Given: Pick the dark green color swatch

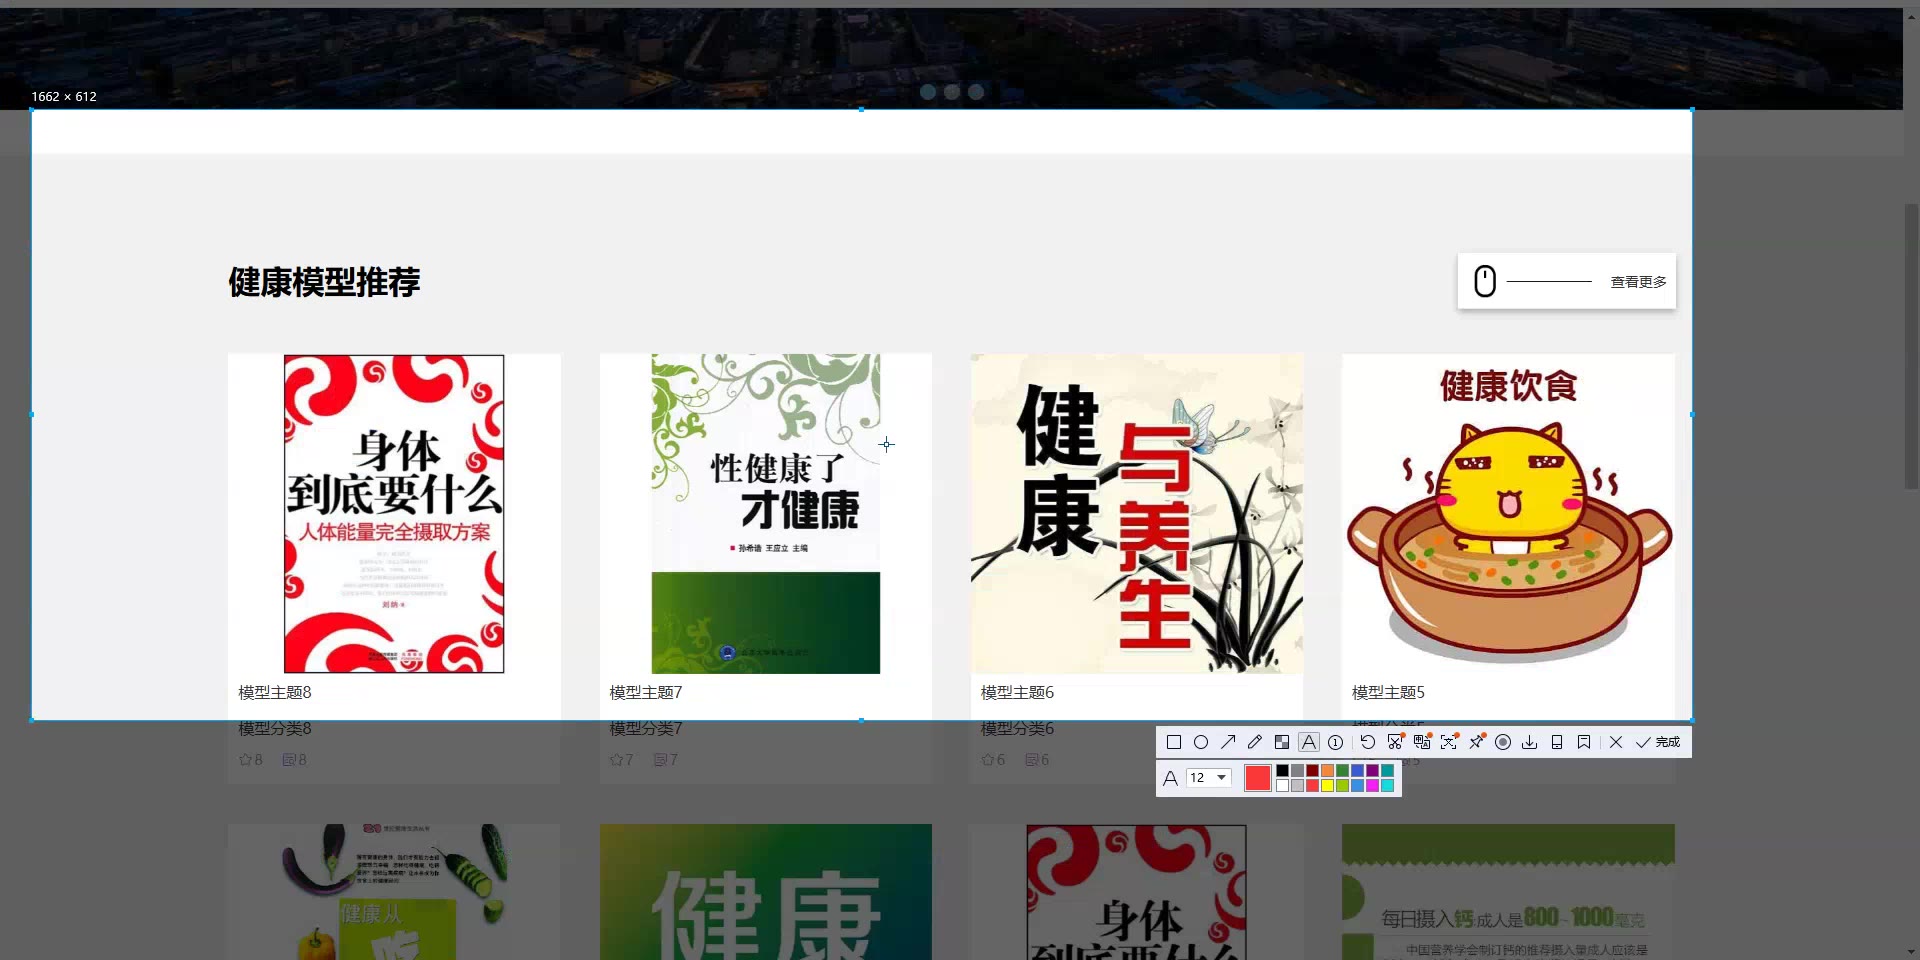Looking at the screenshot, I should point(1343,771).
